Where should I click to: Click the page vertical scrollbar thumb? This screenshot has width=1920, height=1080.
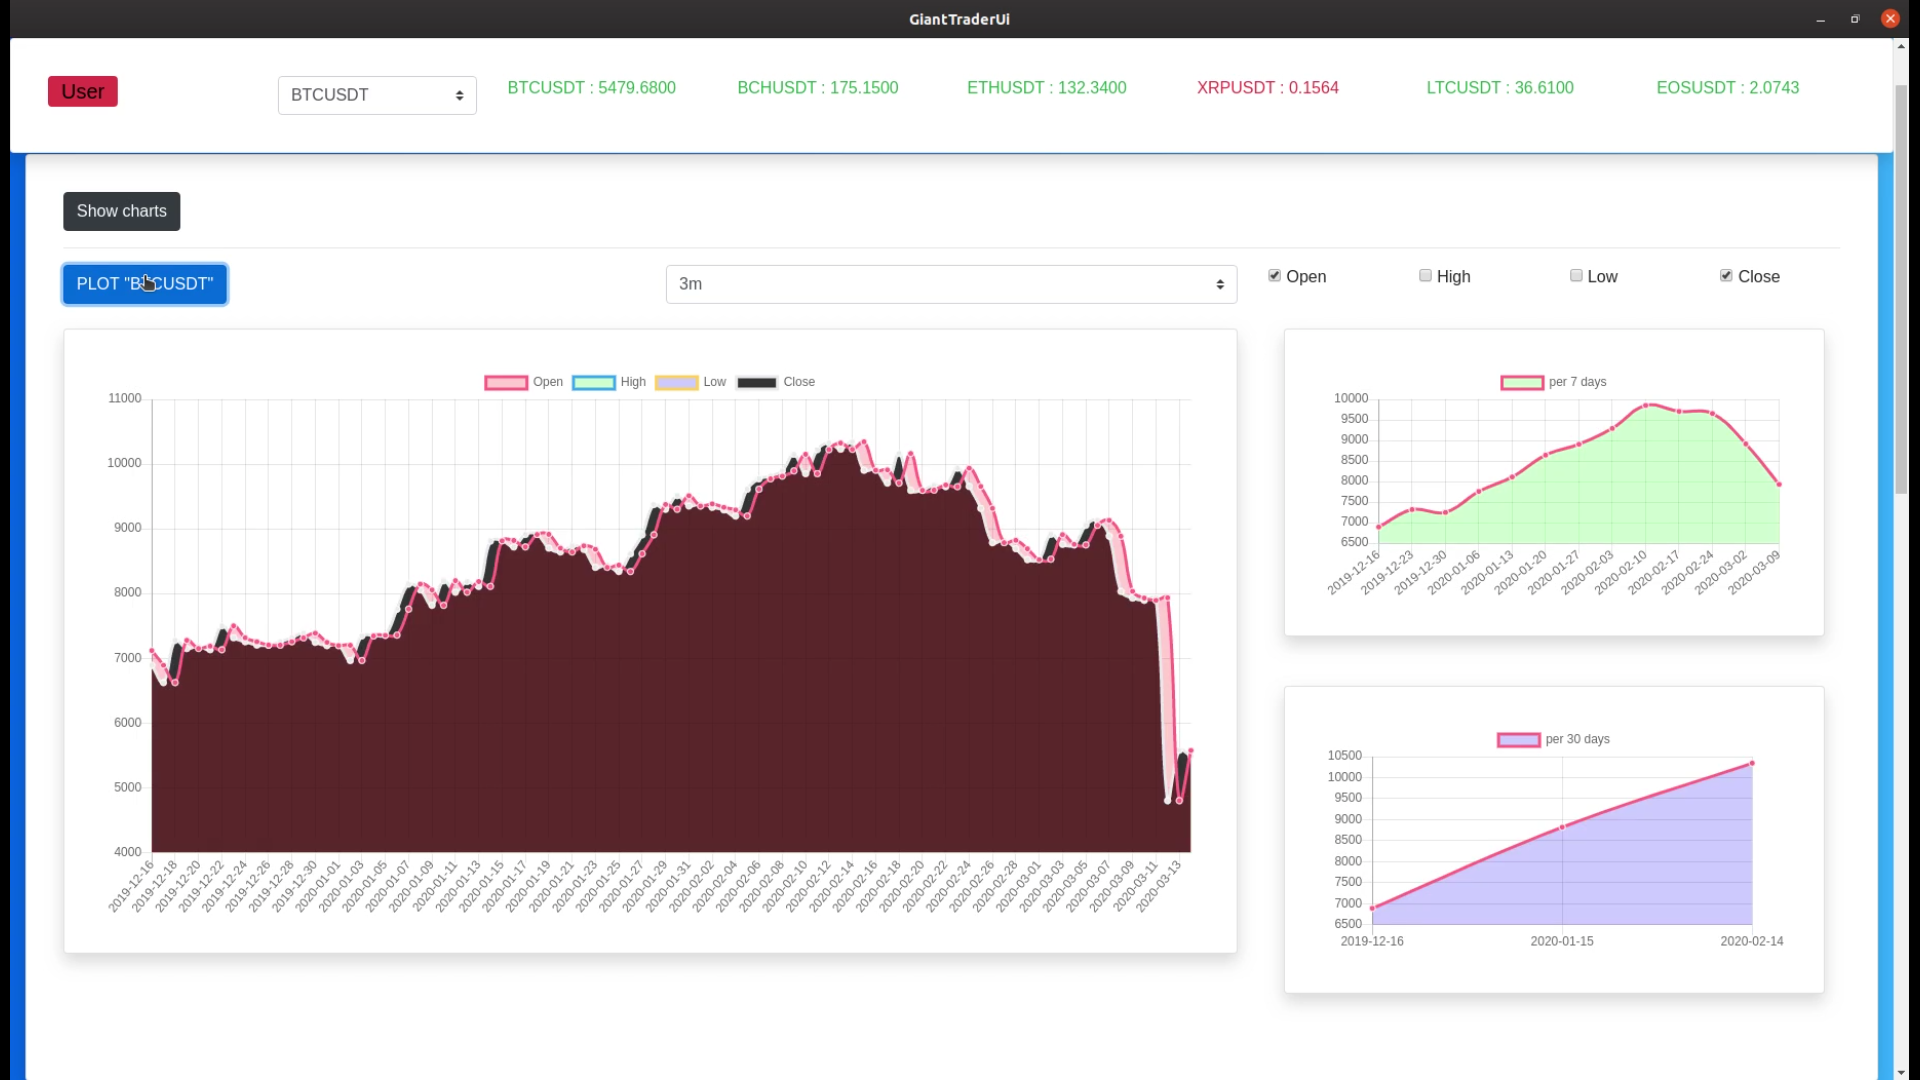[1902, 290]
